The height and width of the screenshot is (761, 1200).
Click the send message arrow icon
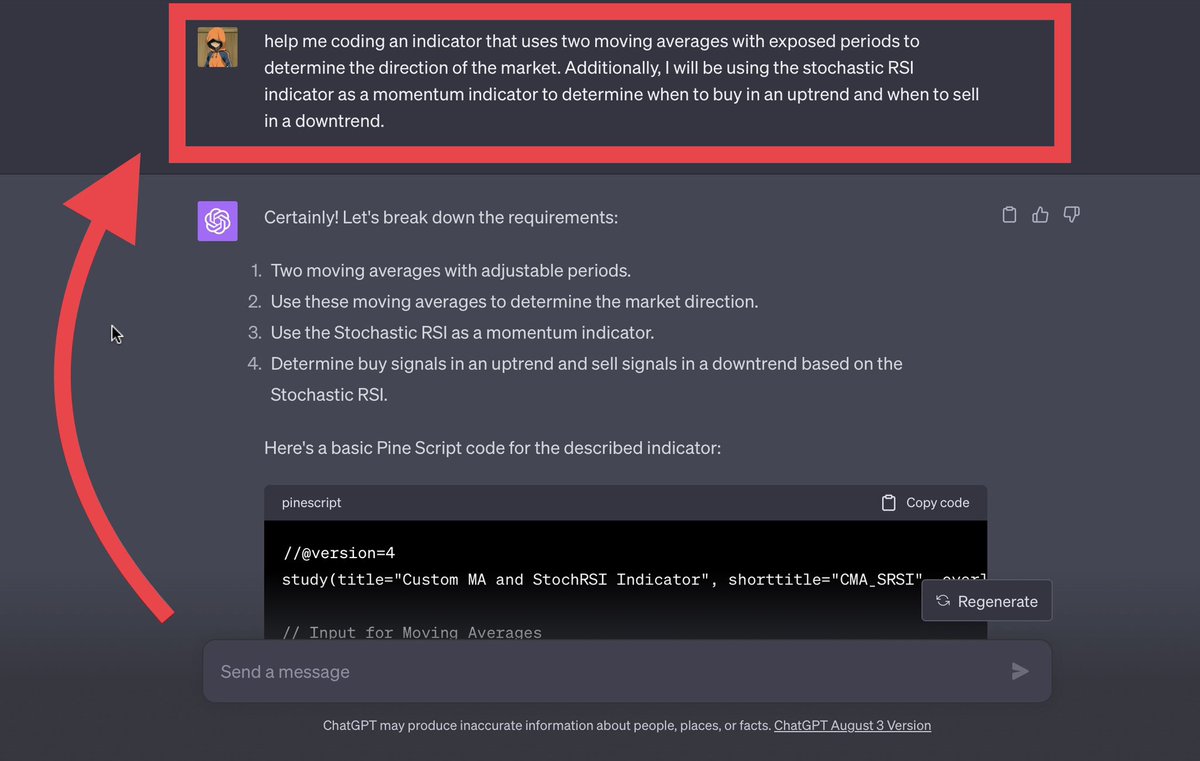(1020, 671)
